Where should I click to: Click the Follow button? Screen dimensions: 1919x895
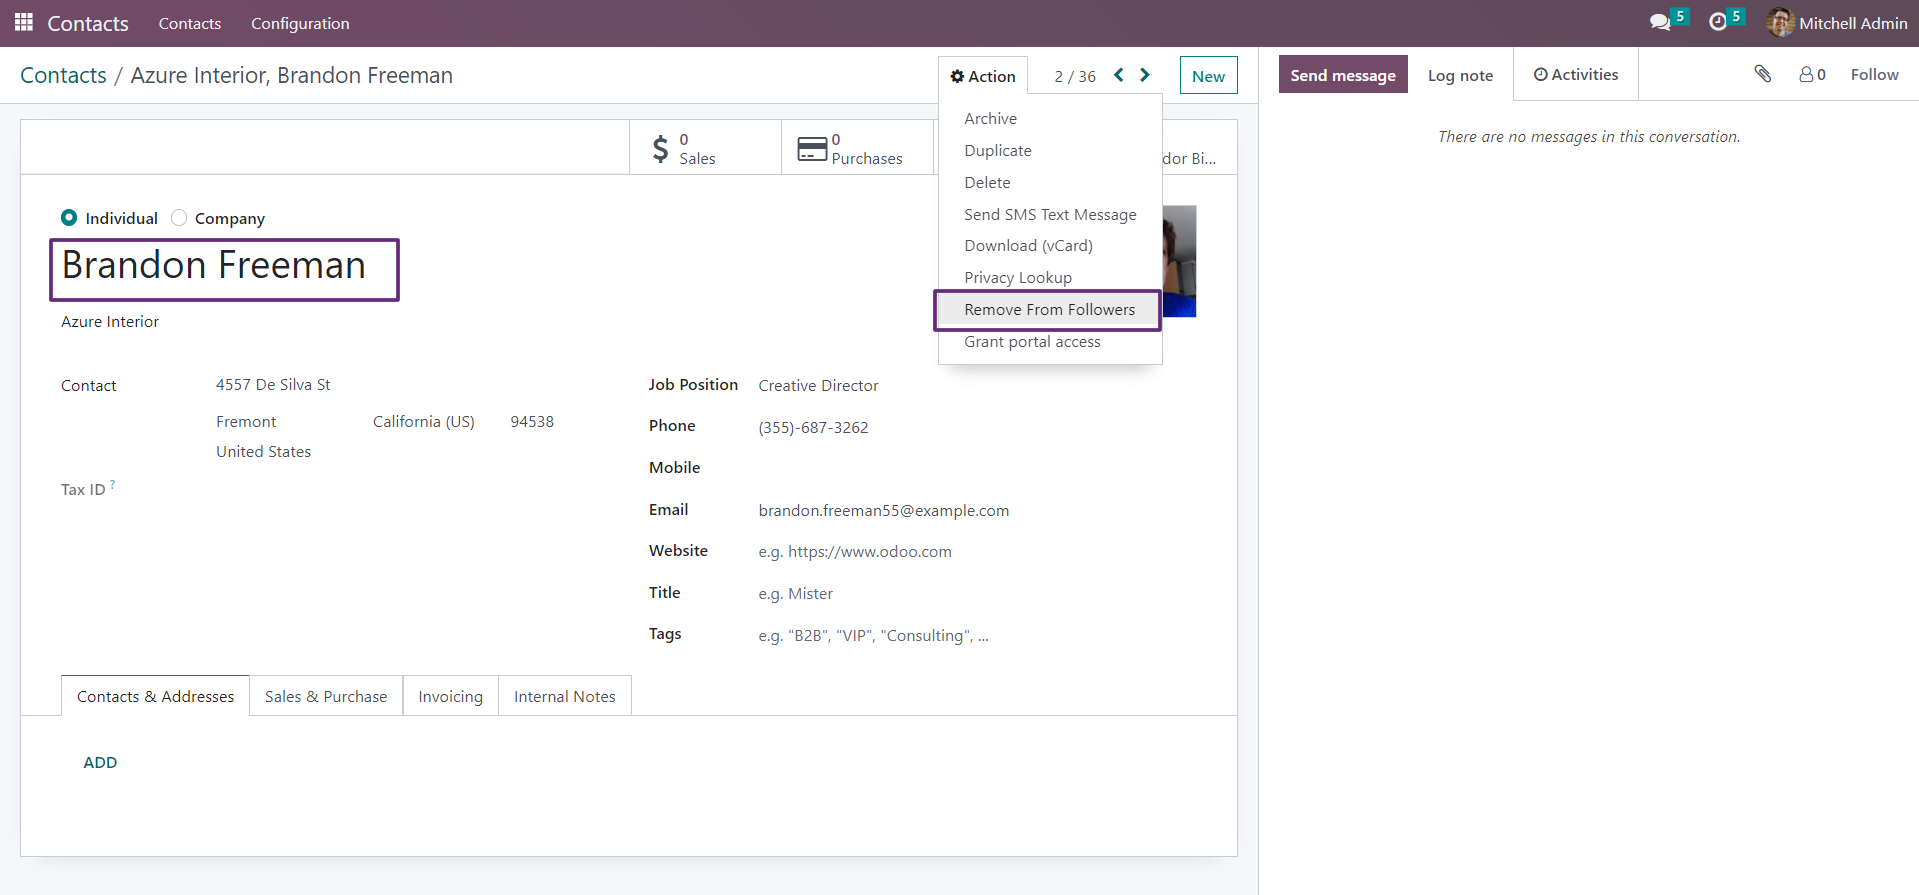[x=1874, y=75]
